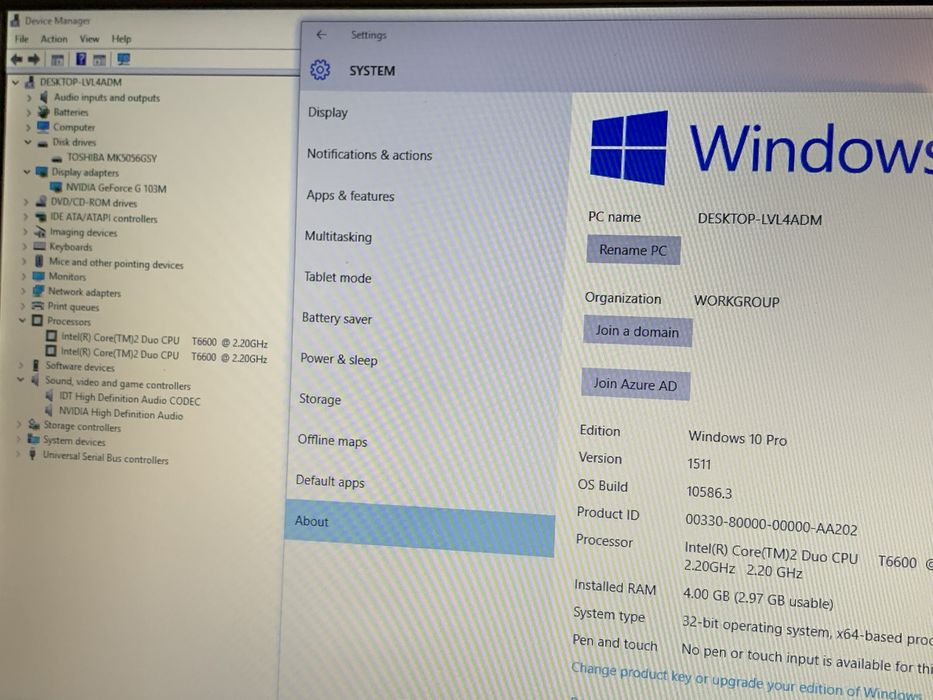The image size is (933, 700).
Task: Click the Forward arrow in Device Manager toolbar
Action: click(x=34, y=59)
